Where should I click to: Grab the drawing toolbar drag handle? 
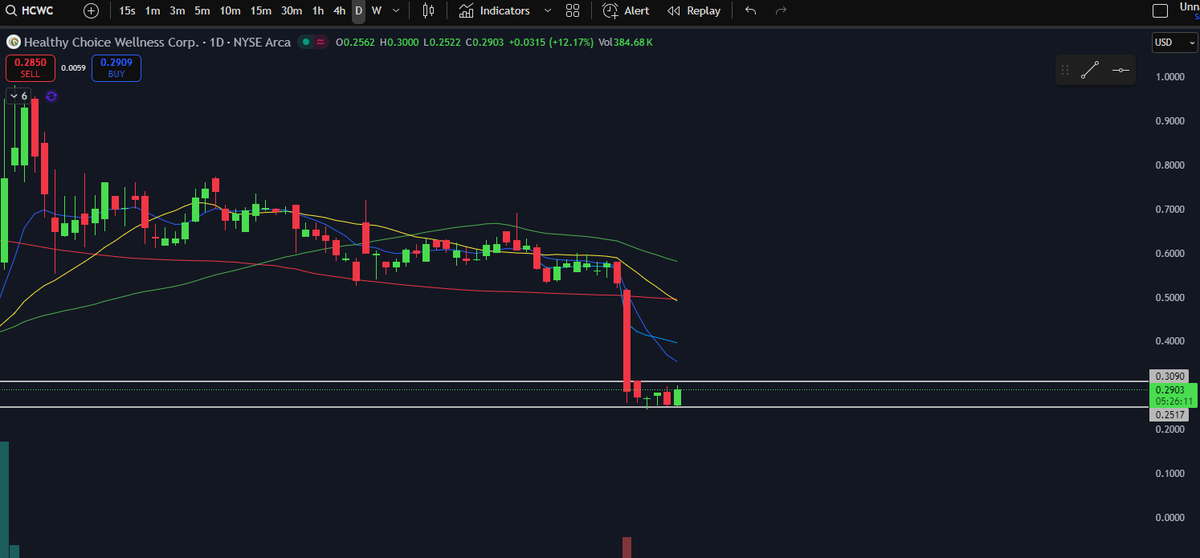tap(1065, 70)
